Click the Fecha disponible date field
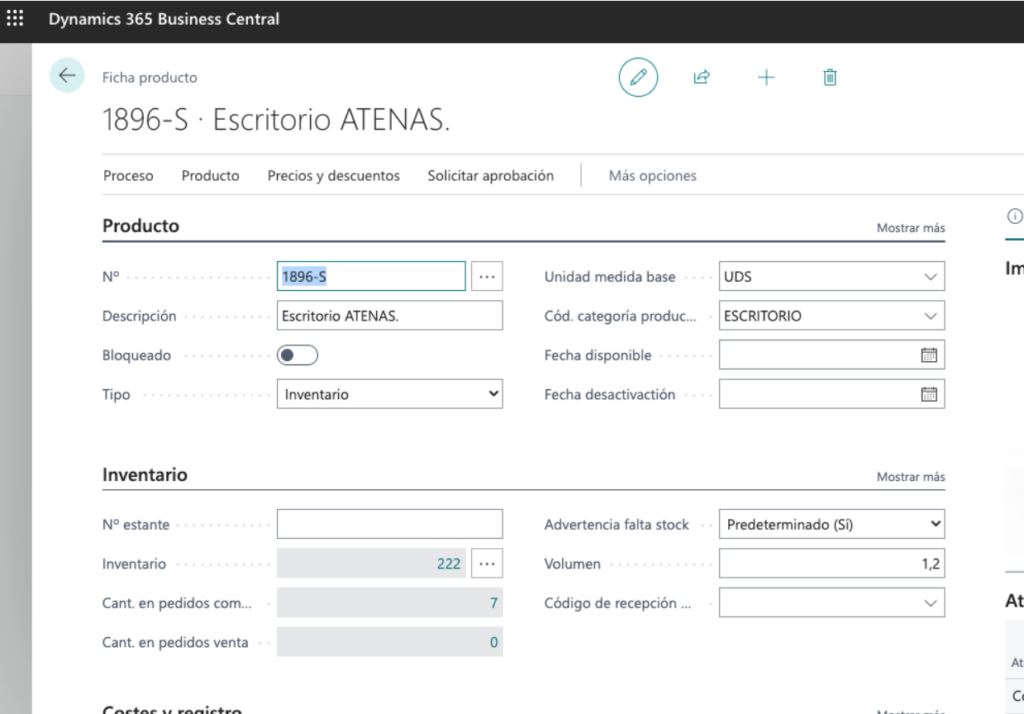Image resolution: width=1024 pixels, height=714 pixels. (831, 355)
